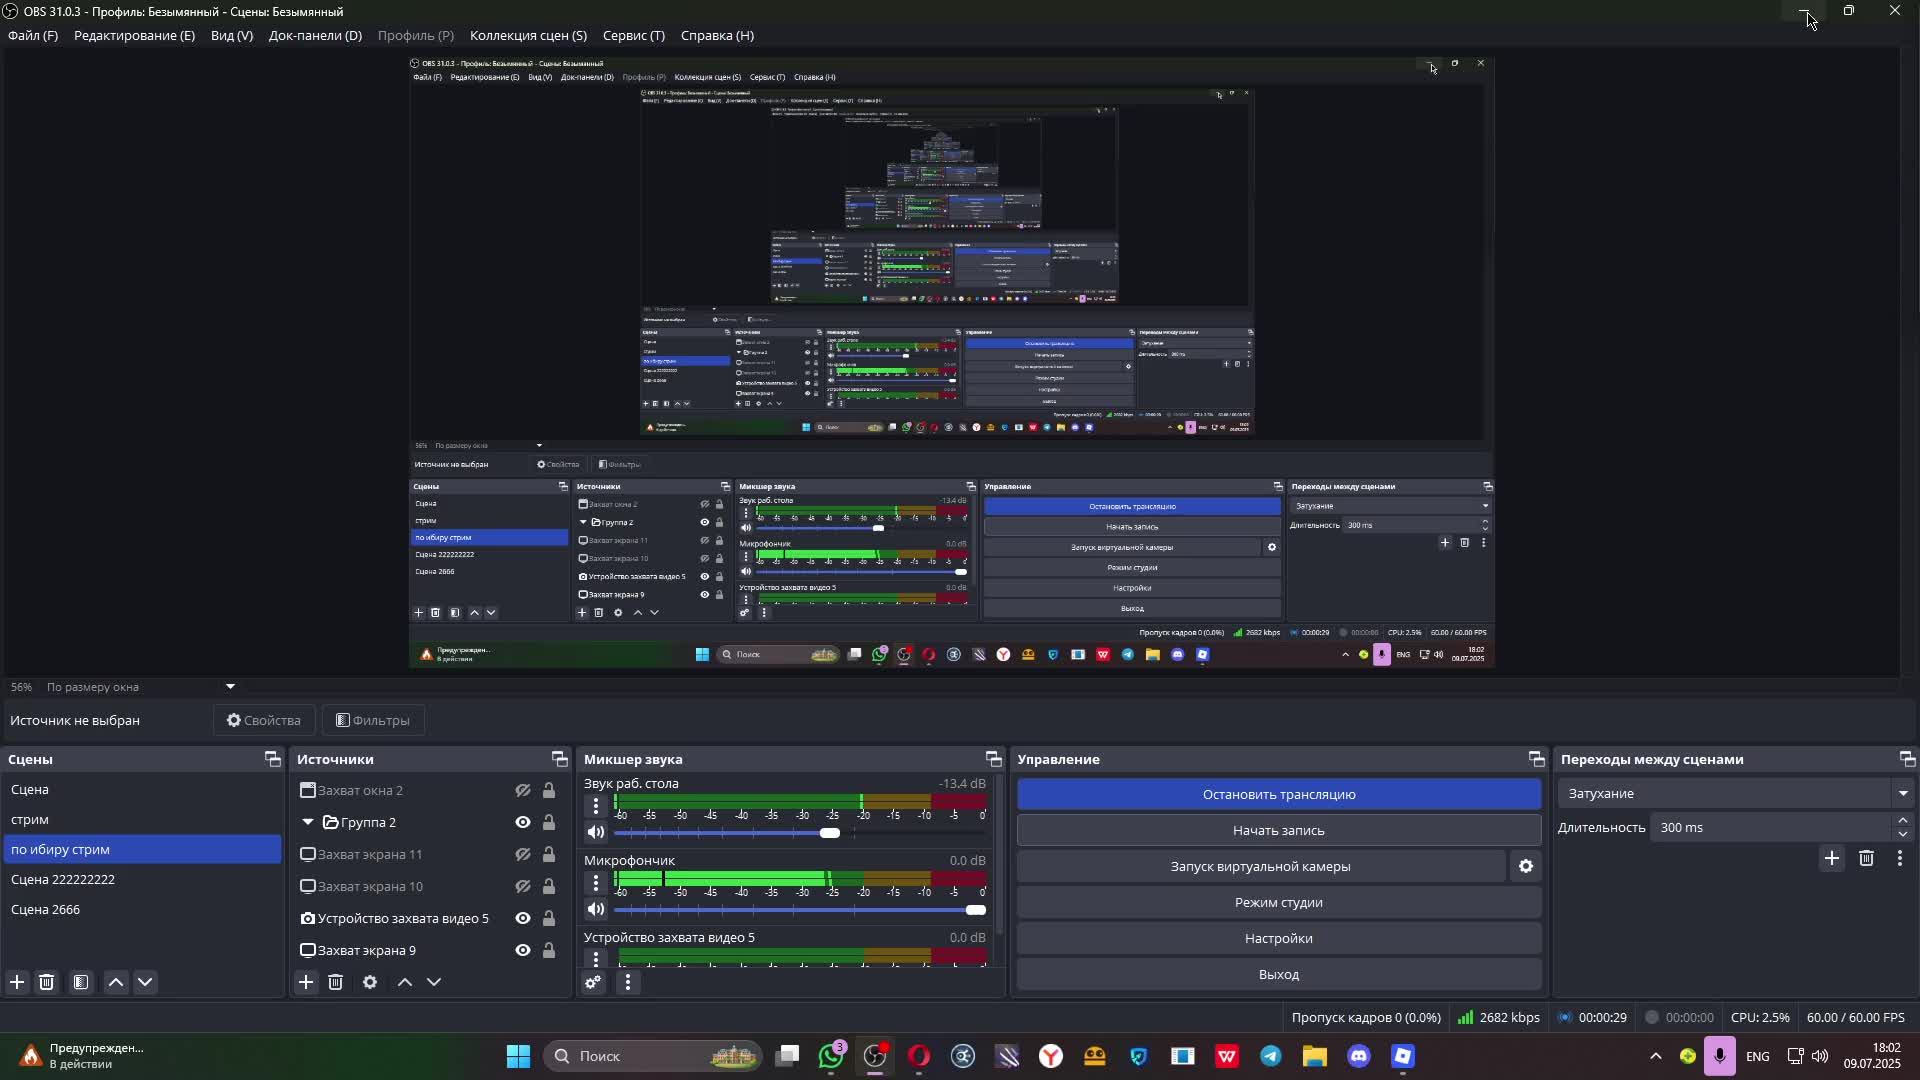Open the Сервис menu

(633, 36)
